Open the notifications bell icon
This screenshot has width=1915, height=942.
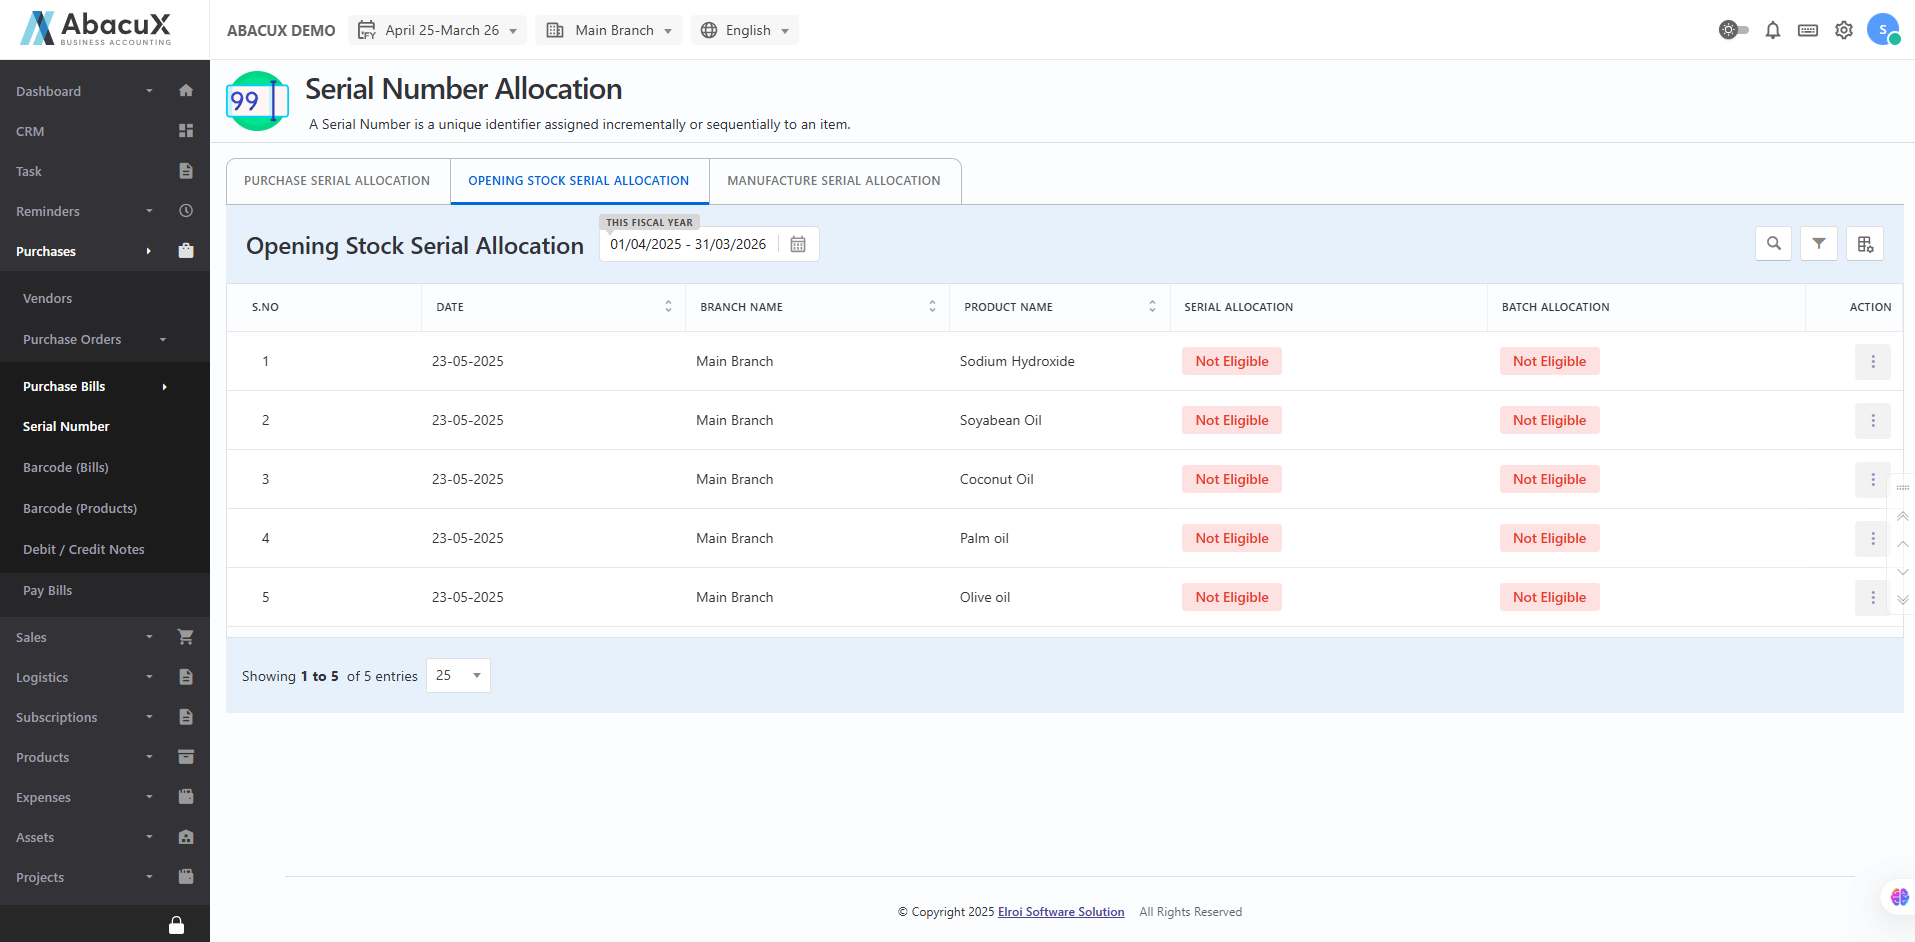point(1772,30)
